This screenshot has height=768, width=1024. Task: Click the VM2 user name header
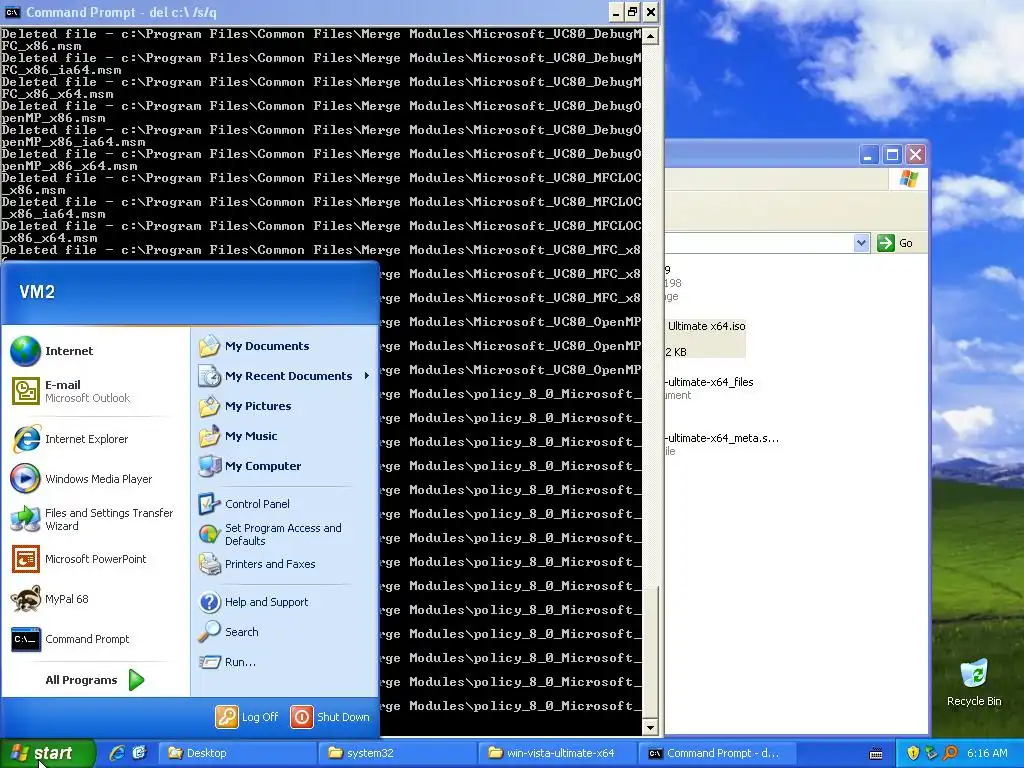pyautogui.click(x=37, y=292)
